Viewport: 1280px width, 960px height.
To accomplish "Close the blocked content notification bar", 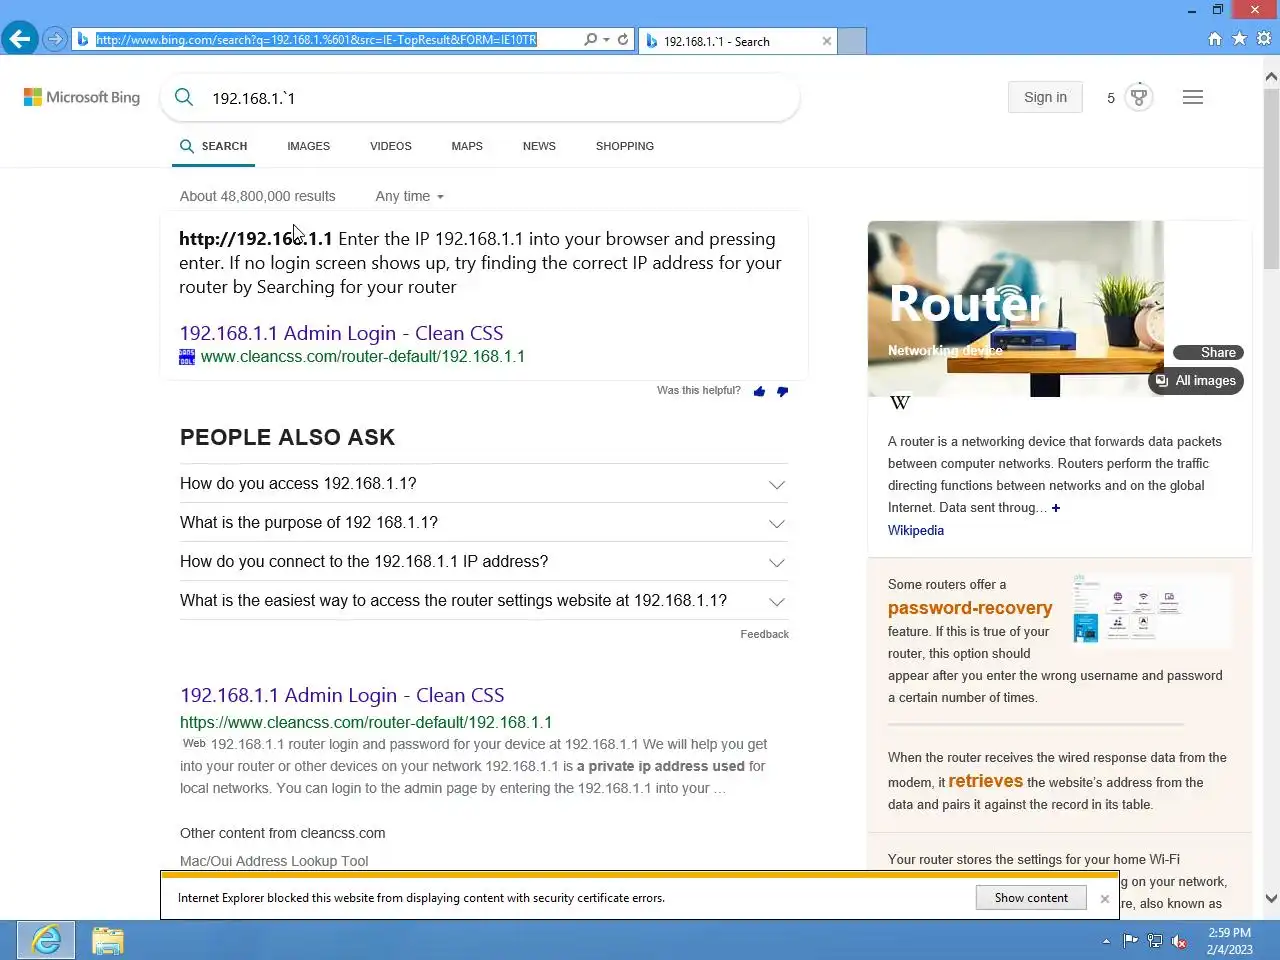I will pyautogui.click(x=1105, y=898).
